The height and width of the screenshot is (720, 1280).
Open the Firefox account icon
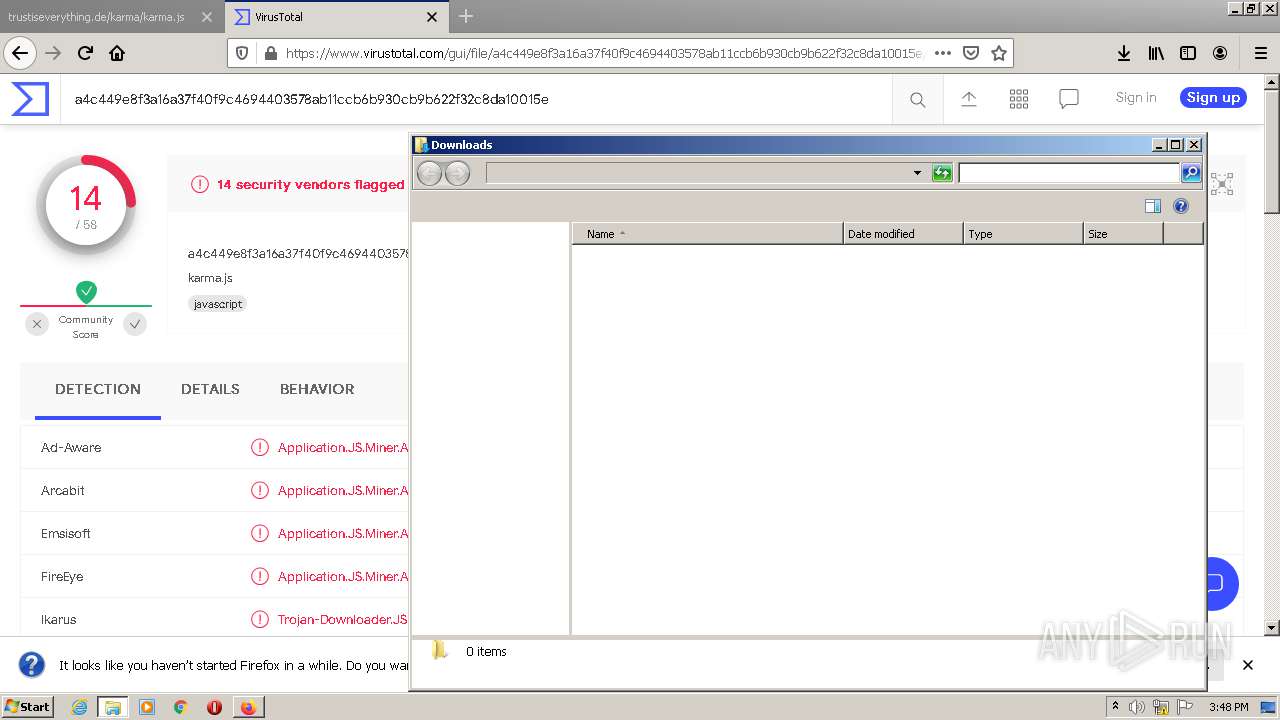[x=1220, y=53]
